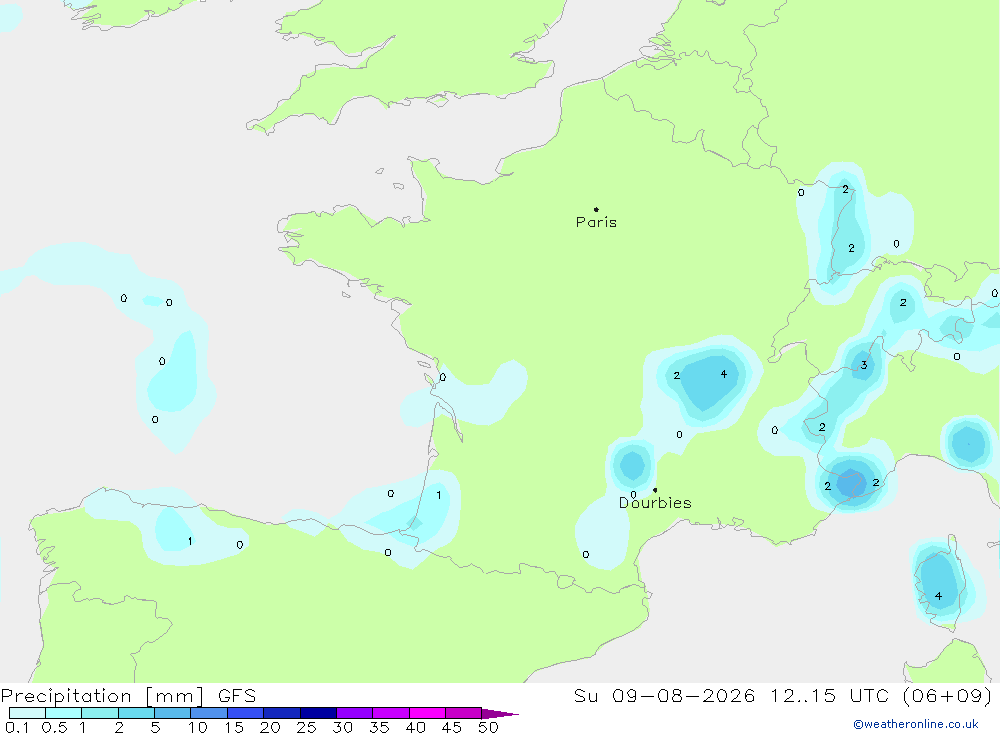Click the date 'Su 09-08-2026' text
The height and width of the screenshot is (733, 1000).
tap(664, 696)
